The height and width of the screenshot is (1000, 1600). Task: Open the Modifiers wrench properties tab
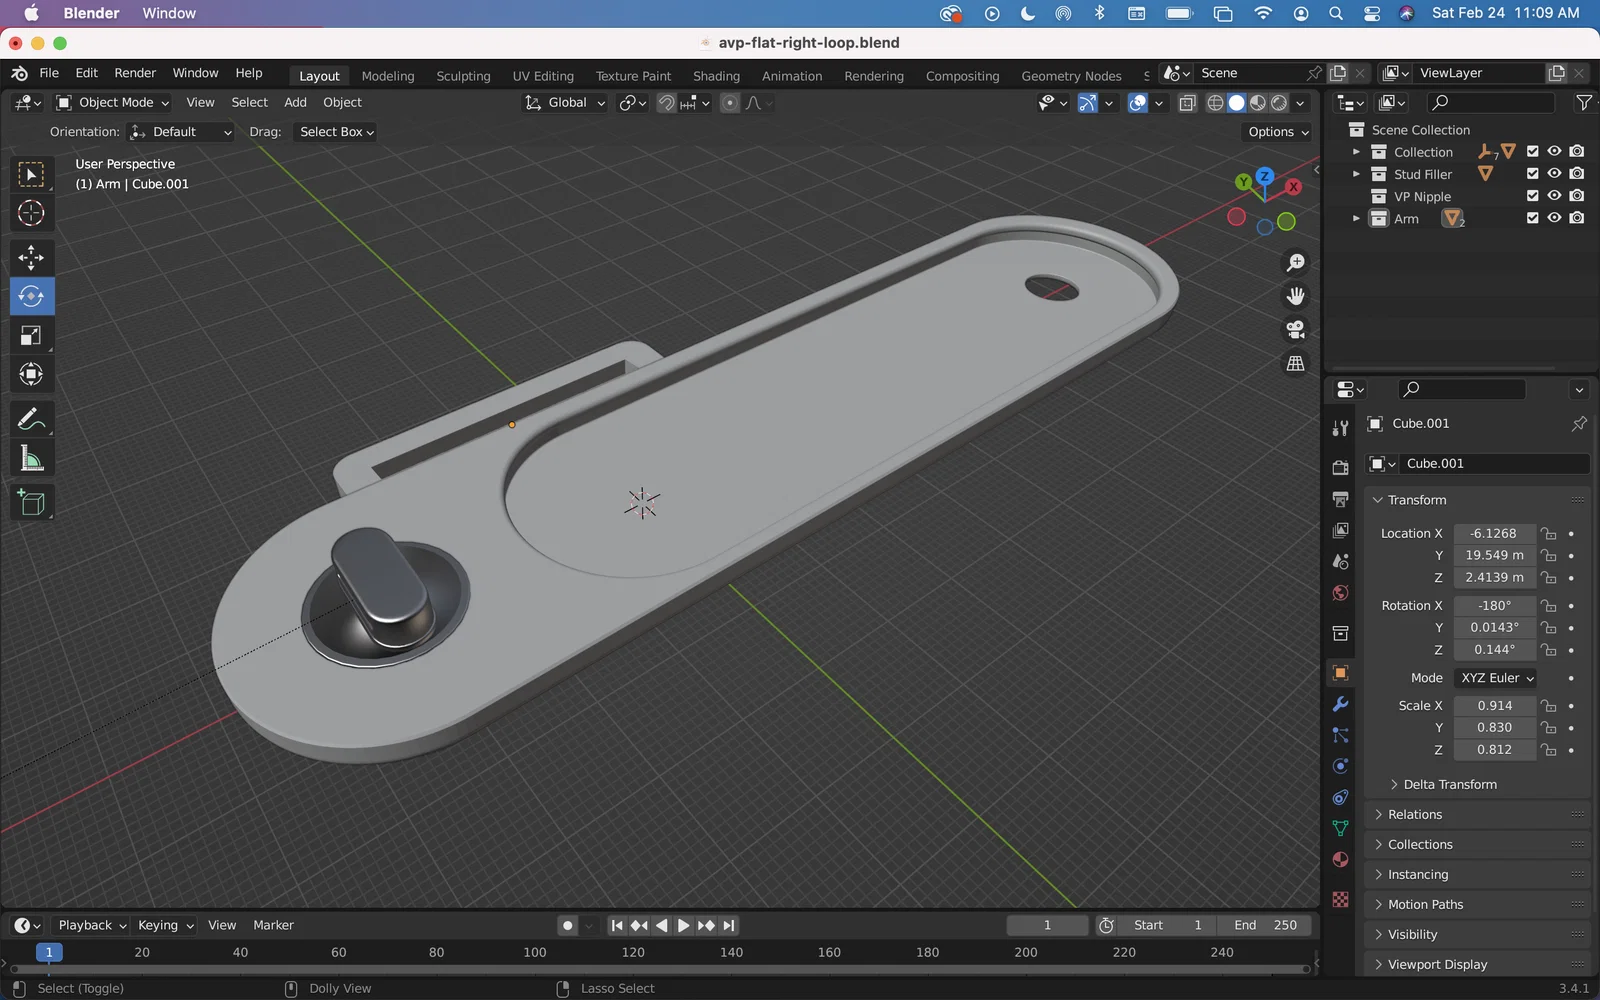tap(1341, 704)
